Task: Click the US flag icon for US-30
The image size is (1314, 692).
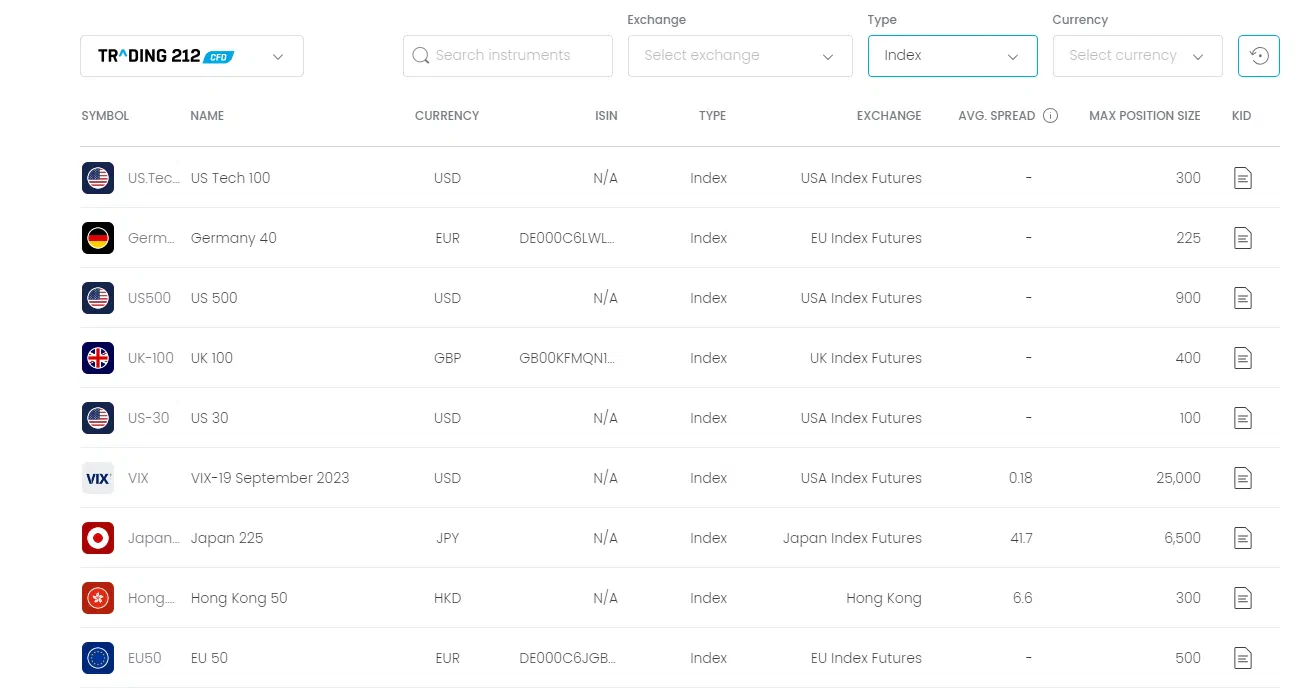Action: (x=98, y=418)
